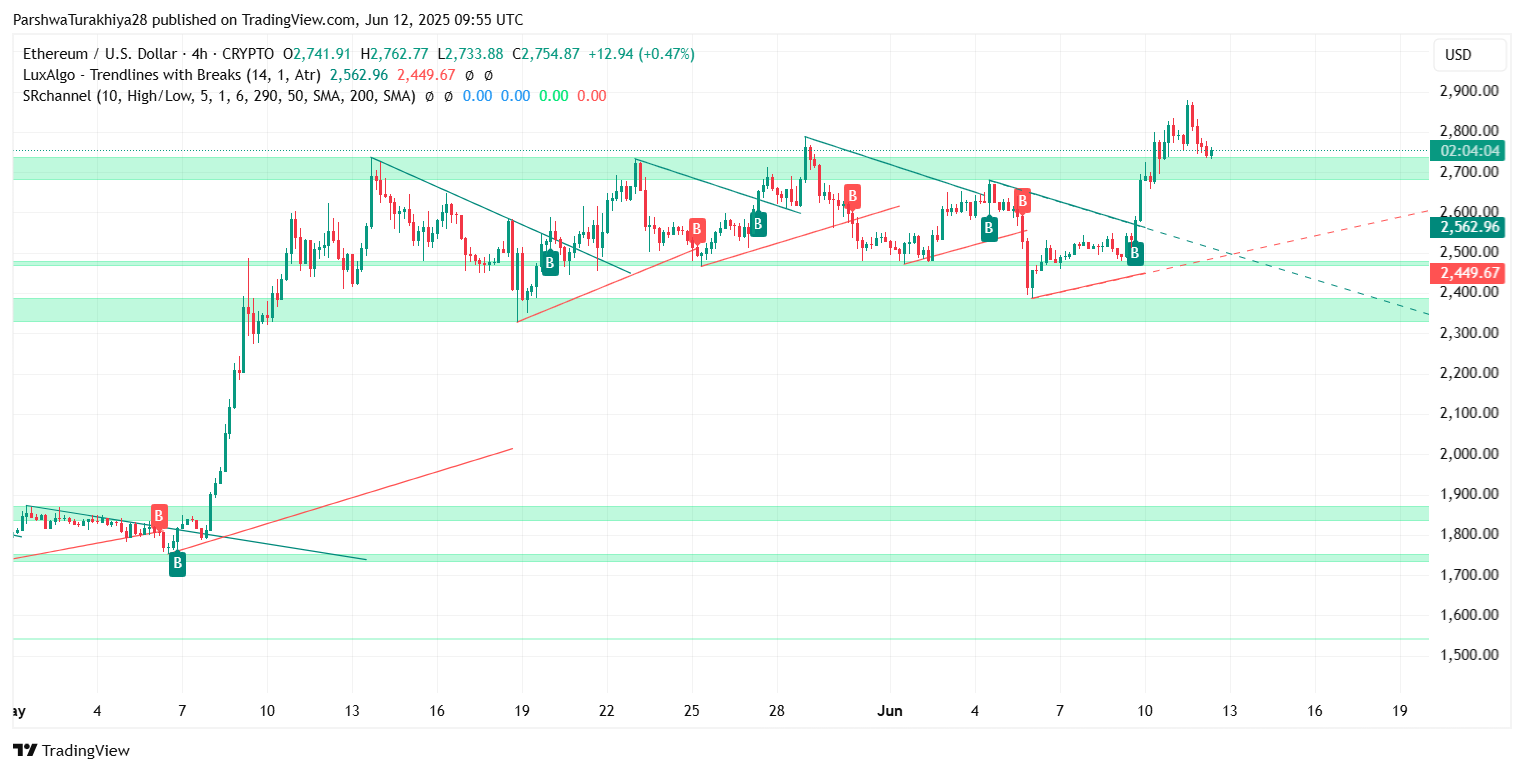Click the 2,900.00 level on price scale
The height and width of the screenshot is (772, 1524).
point(1469,91)
